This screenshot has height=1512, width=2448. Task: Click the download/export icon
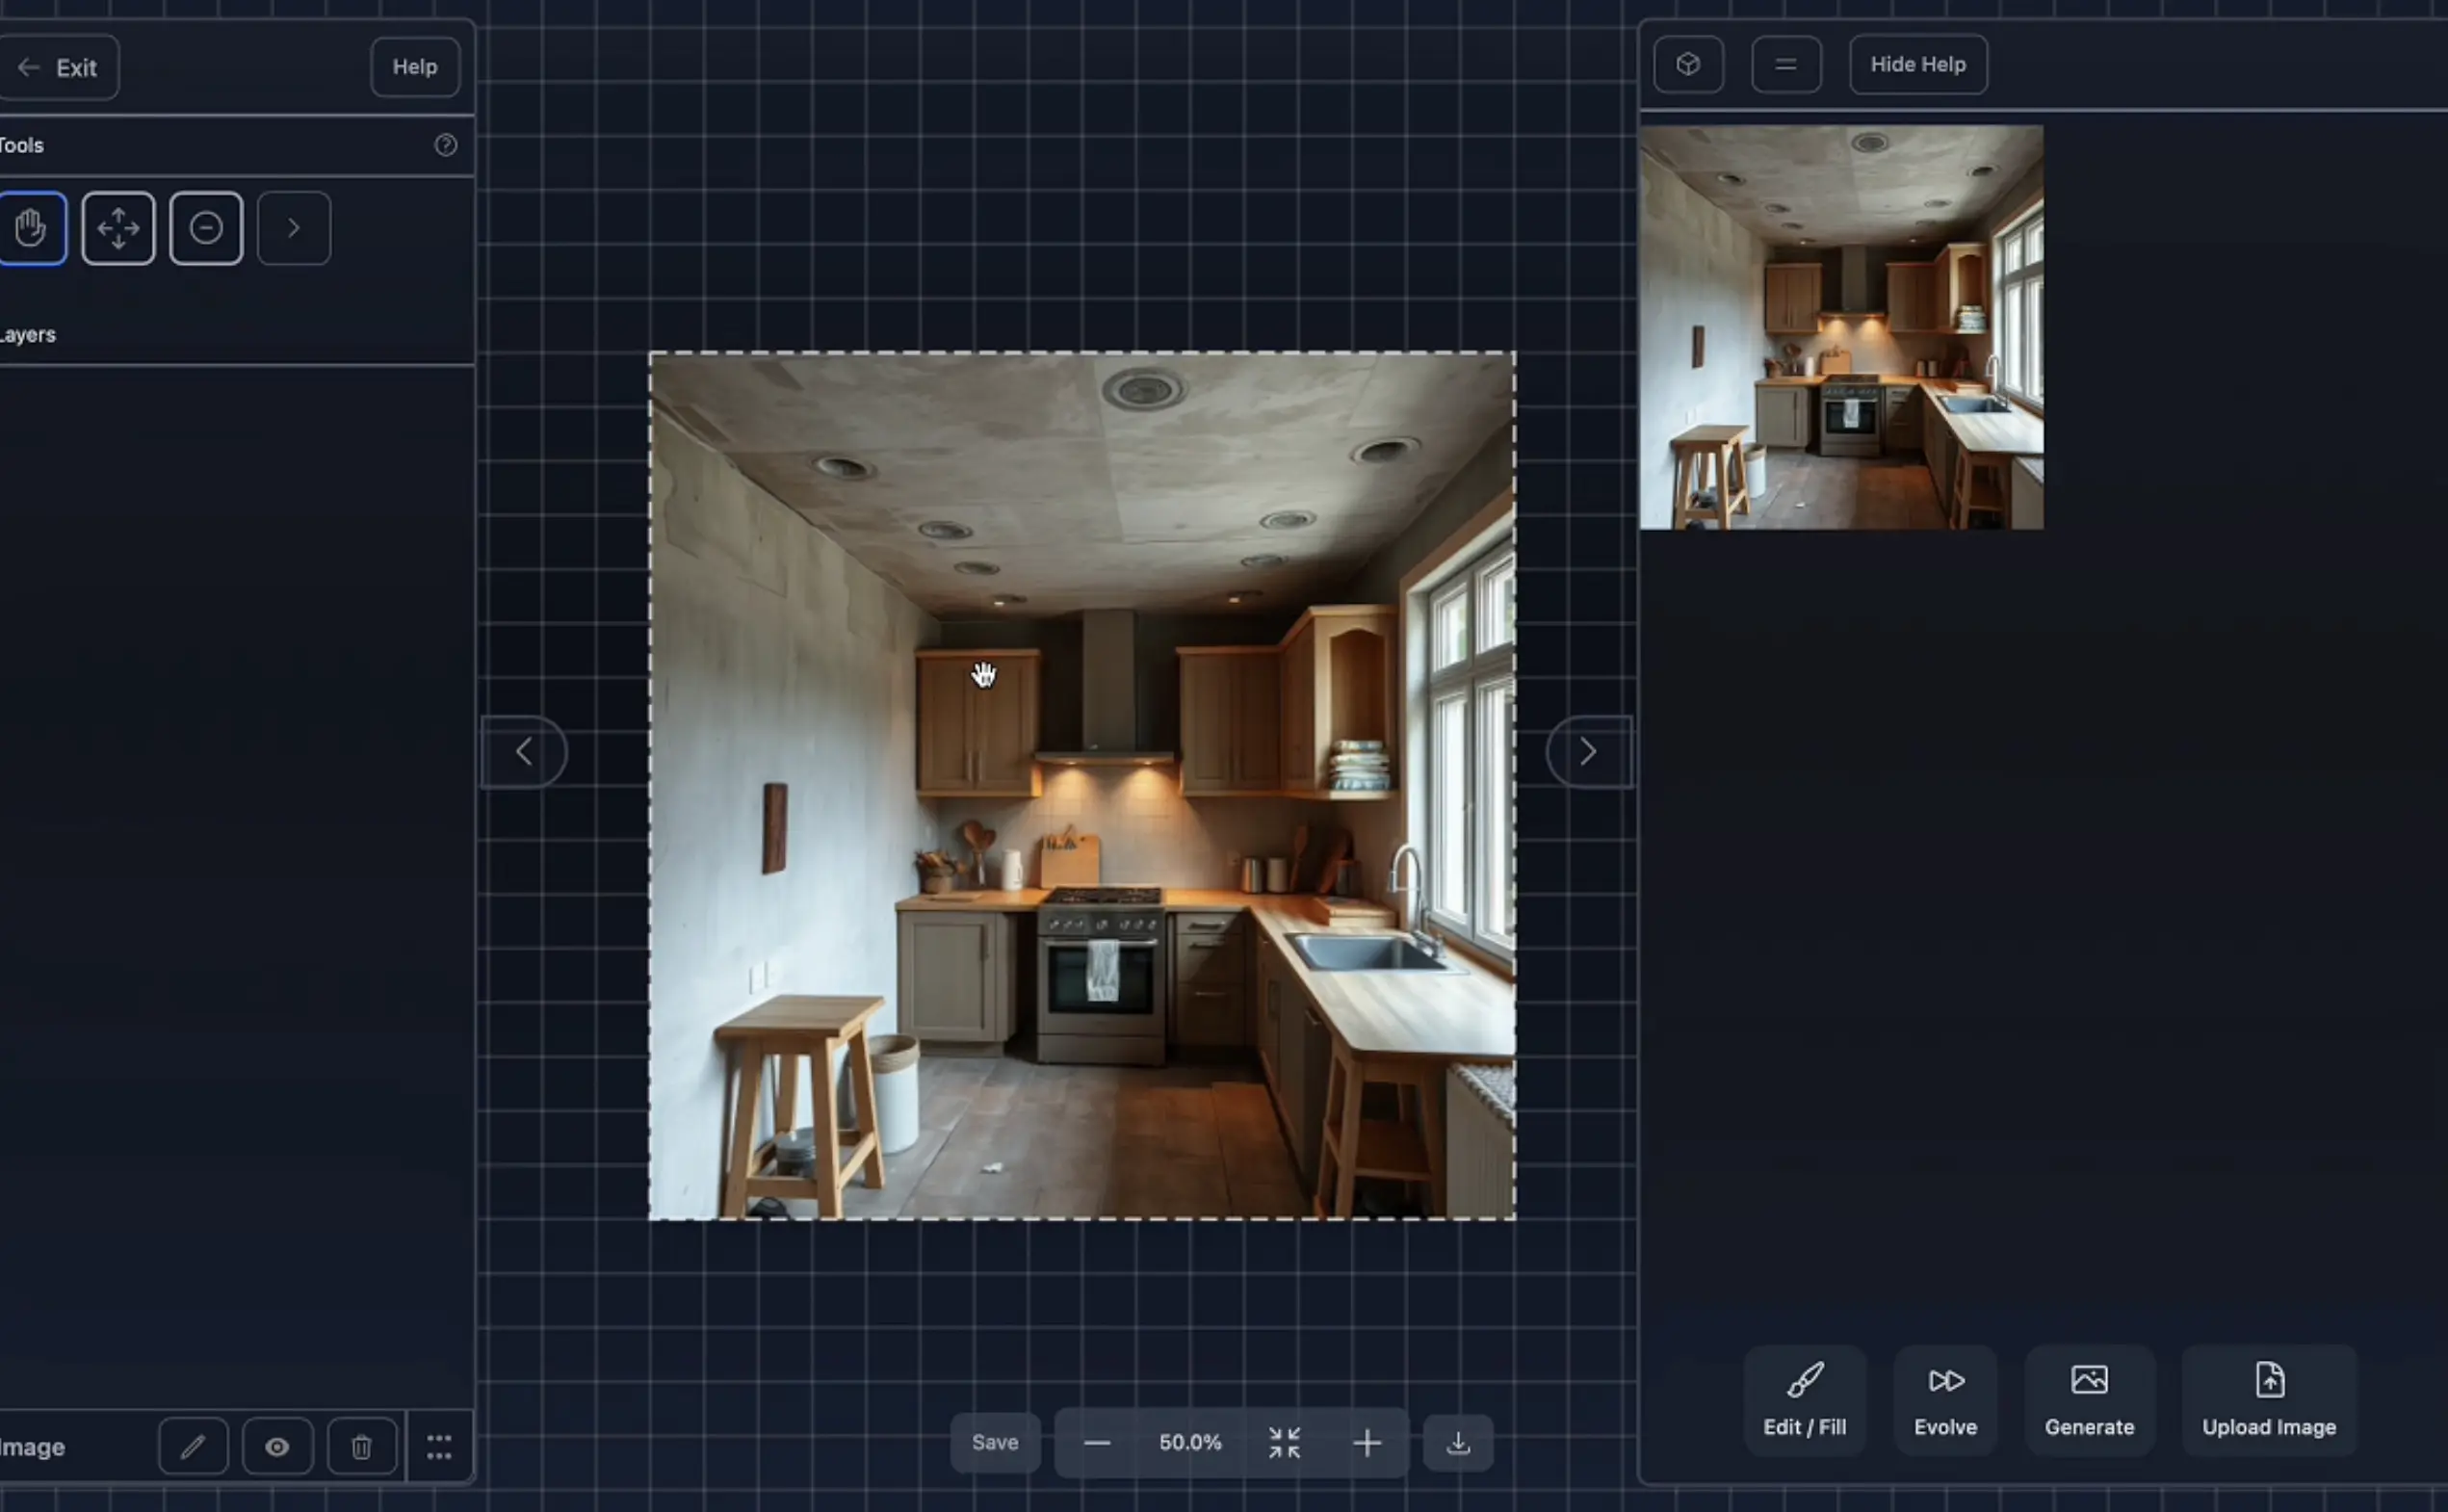coord(1458,1442)
